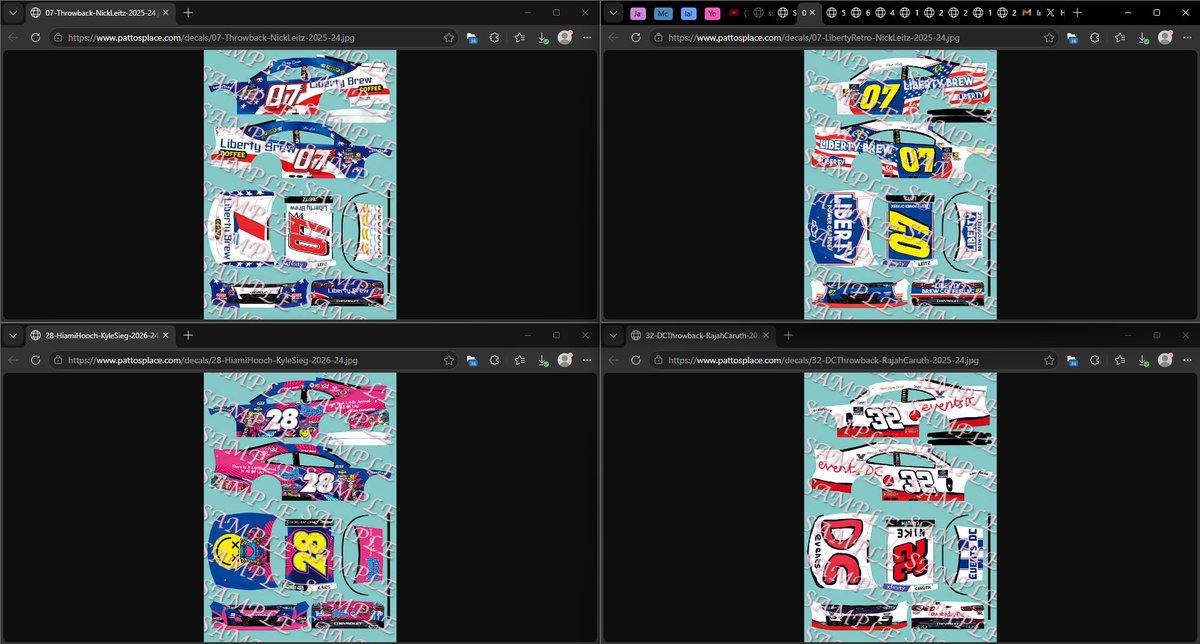This screenshot has height=644, width=1200.
Task: Expand the 'Ial' tab group
Action: [688, 13]
